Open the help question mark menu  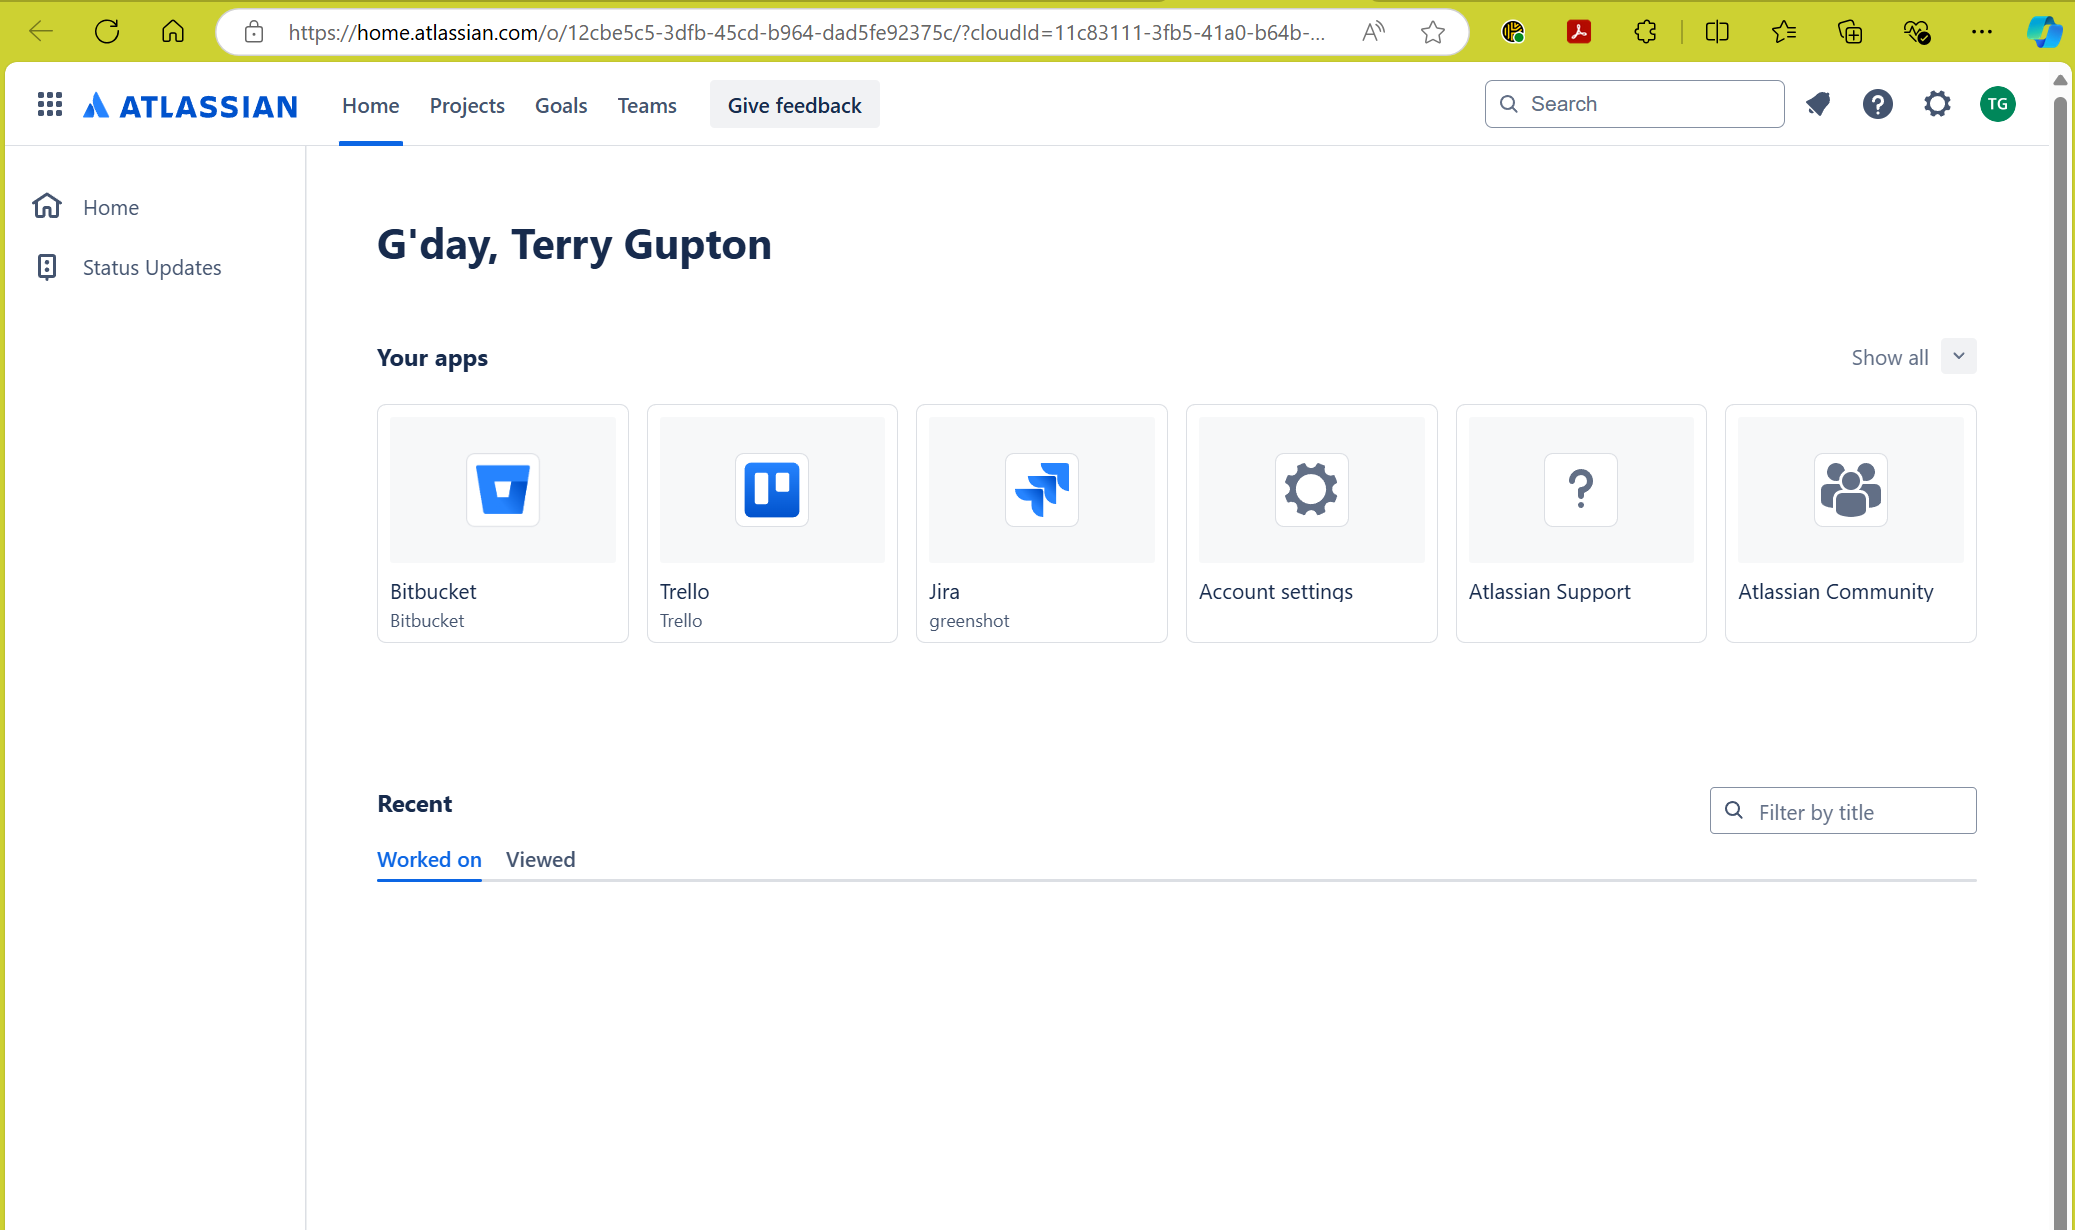point(1878,104)
